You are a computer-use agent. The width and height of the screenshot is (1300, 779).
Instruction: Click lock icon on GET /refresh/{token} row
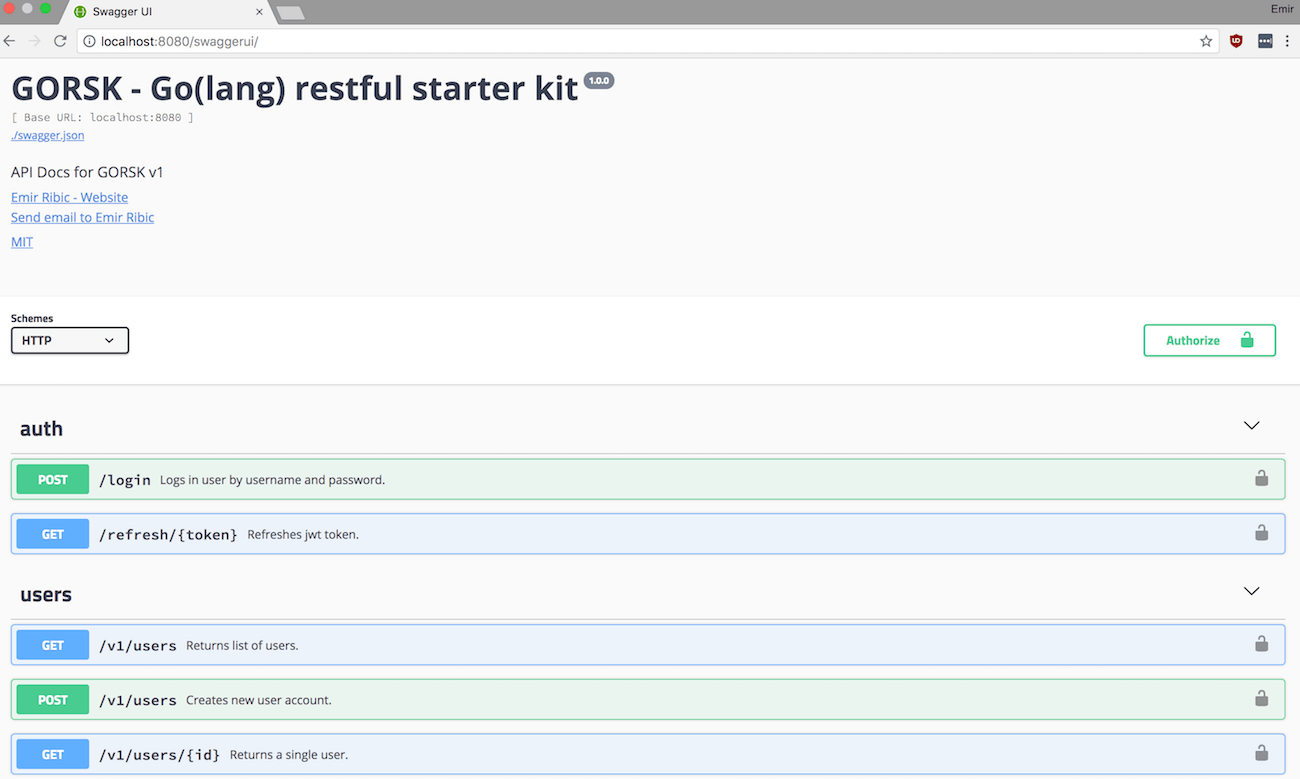click(x=1261, y=534)
